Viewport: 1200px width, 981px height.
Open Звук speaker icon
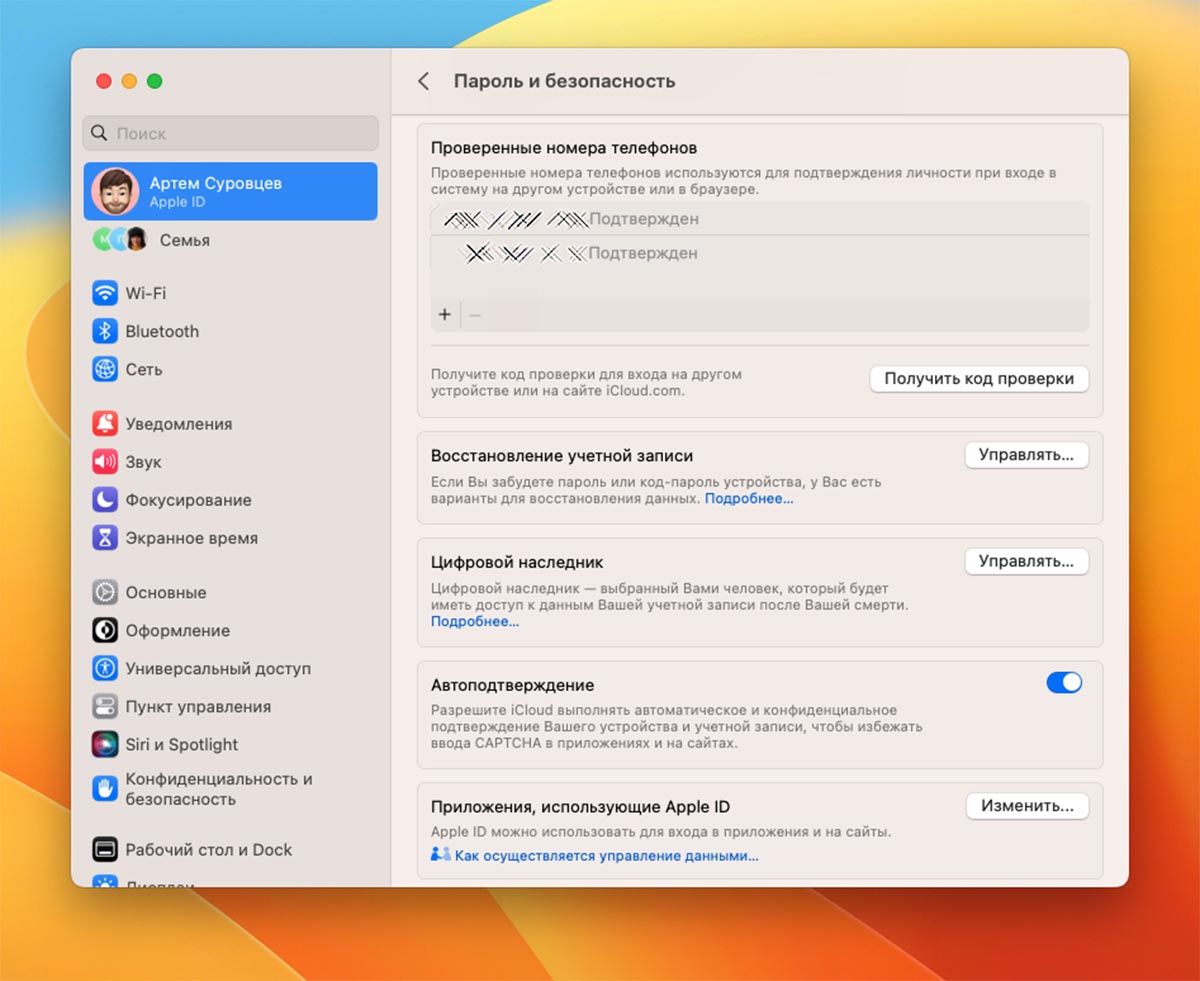click(x=105, y=462)
